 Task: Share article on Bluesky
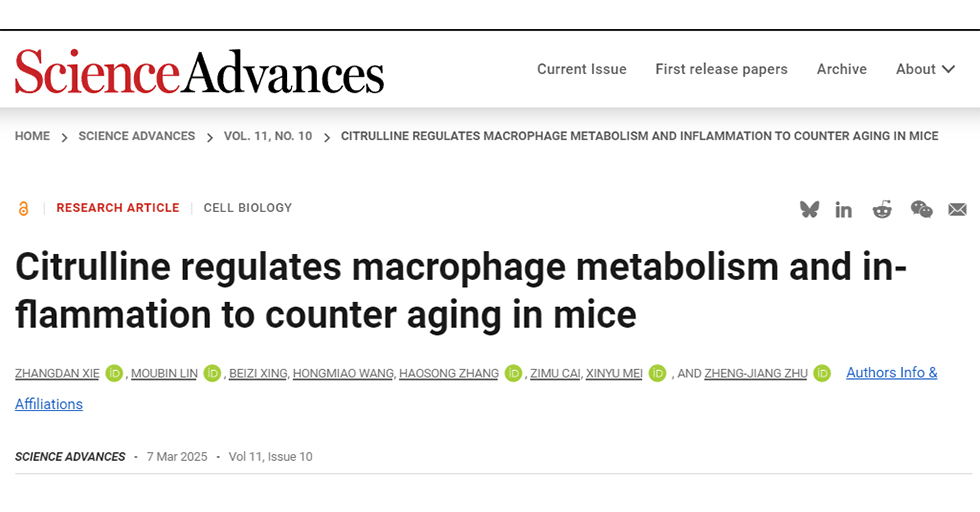coord(809,209)
